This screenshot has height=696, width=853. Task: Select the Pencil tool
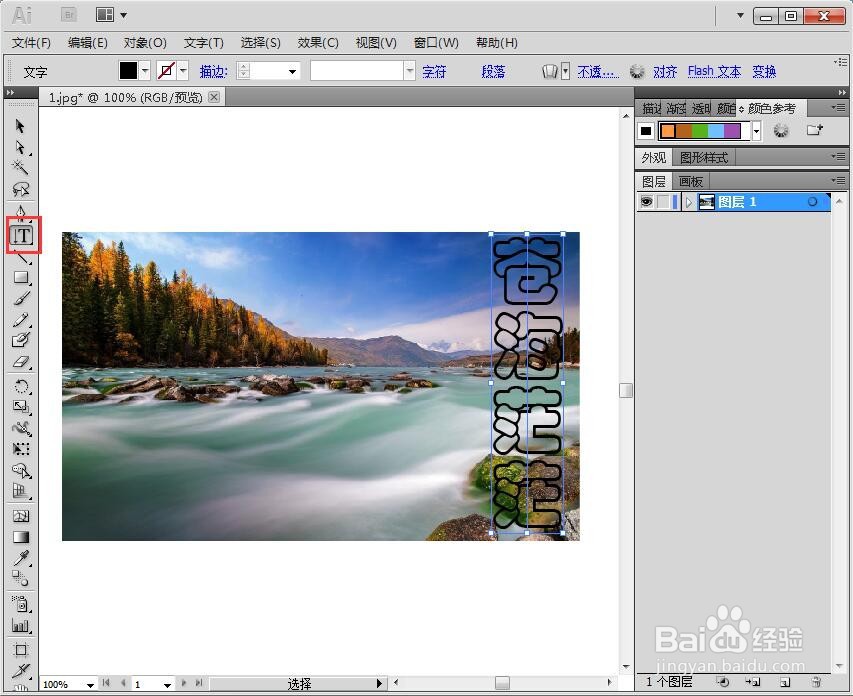click(21, 319)
